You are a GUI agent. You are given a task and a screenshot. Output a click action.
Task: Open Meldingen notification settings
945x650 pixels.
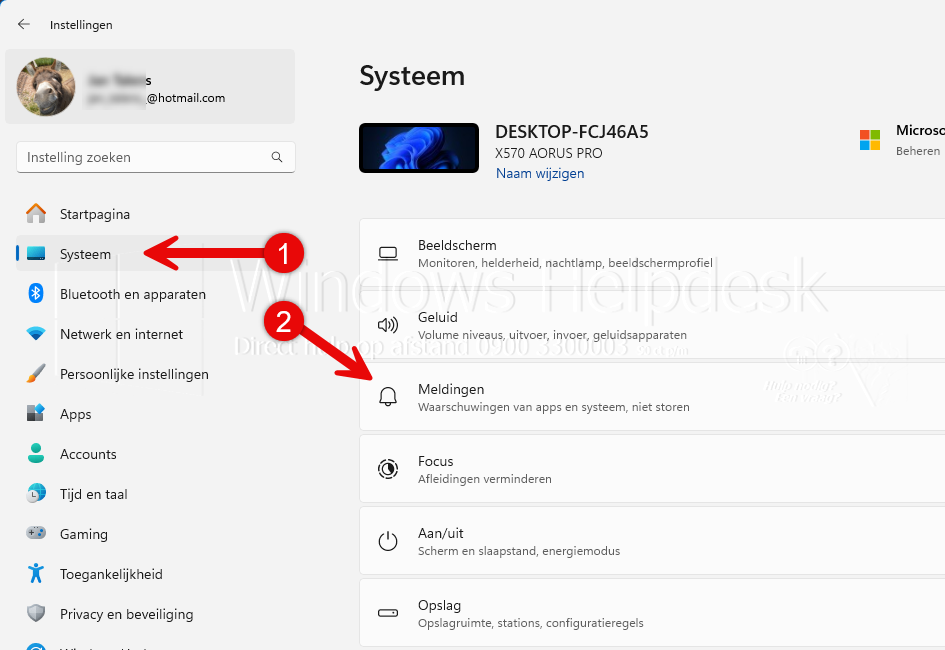coord(652,397)
